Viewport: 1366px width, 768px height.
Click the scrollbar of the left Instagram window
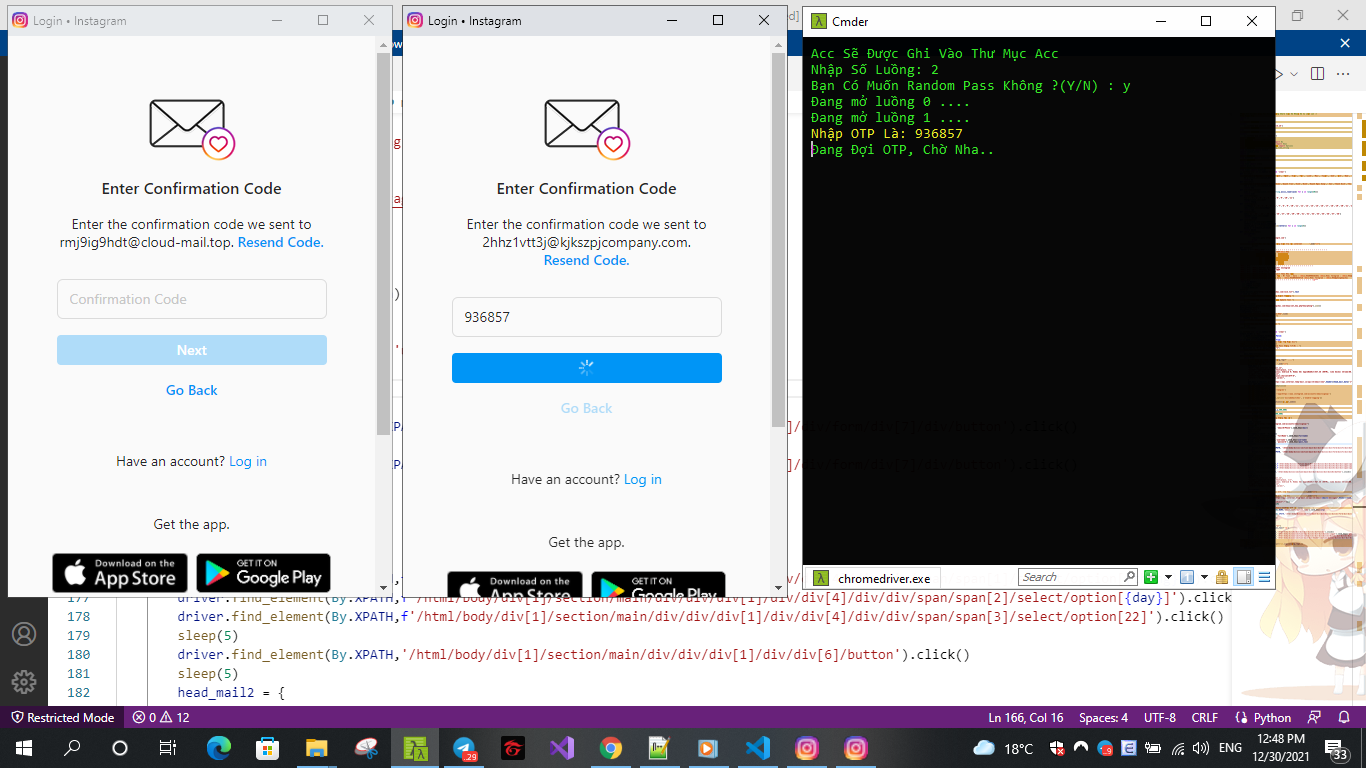[383, 245]
